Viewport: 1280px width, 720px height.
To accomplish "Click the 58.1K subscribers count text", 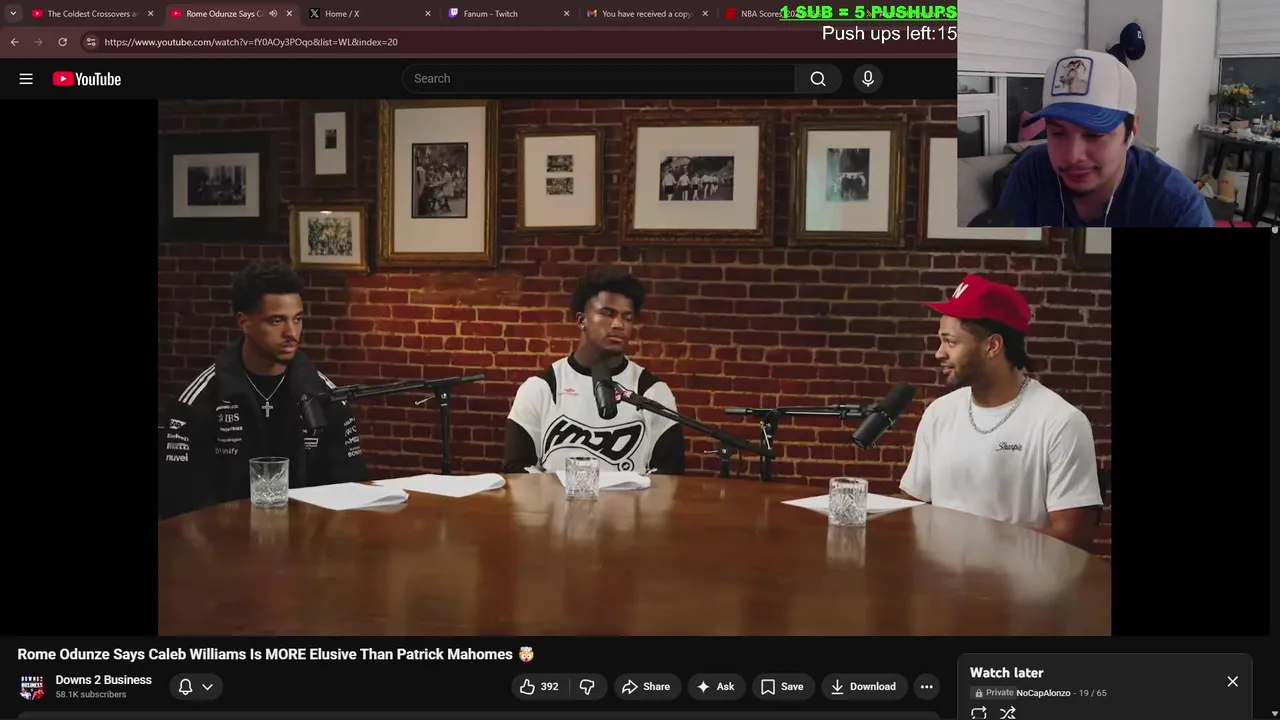I will [91, 695].
